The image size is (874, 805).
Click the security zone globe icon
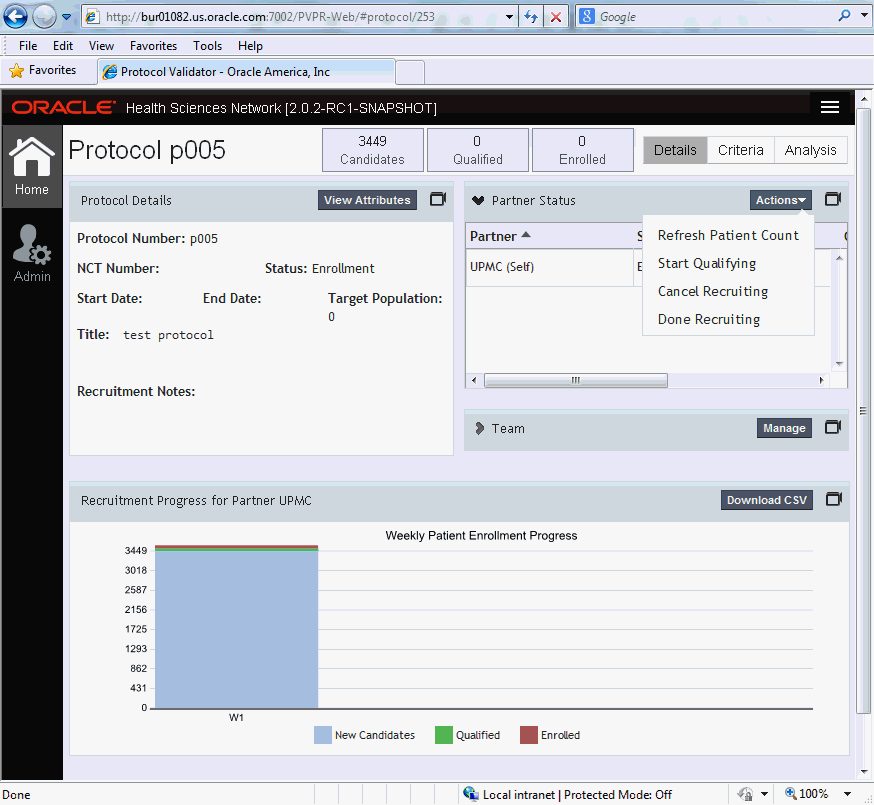tap(471, 793)
